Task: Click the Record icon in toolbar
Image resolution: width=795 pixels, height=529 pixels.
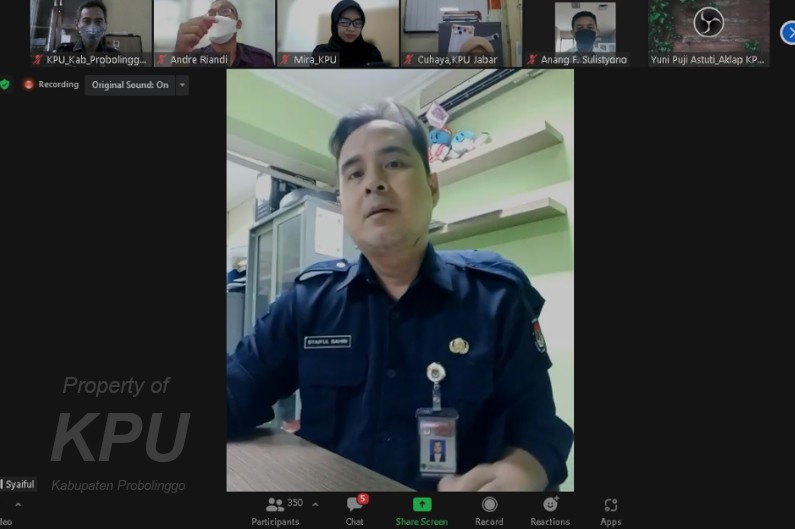Action: (x=489, y=510)
